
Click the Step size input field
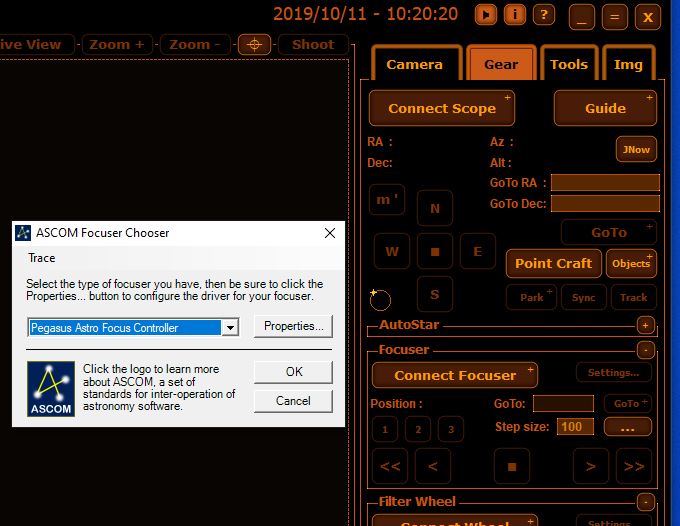point(575,427)
